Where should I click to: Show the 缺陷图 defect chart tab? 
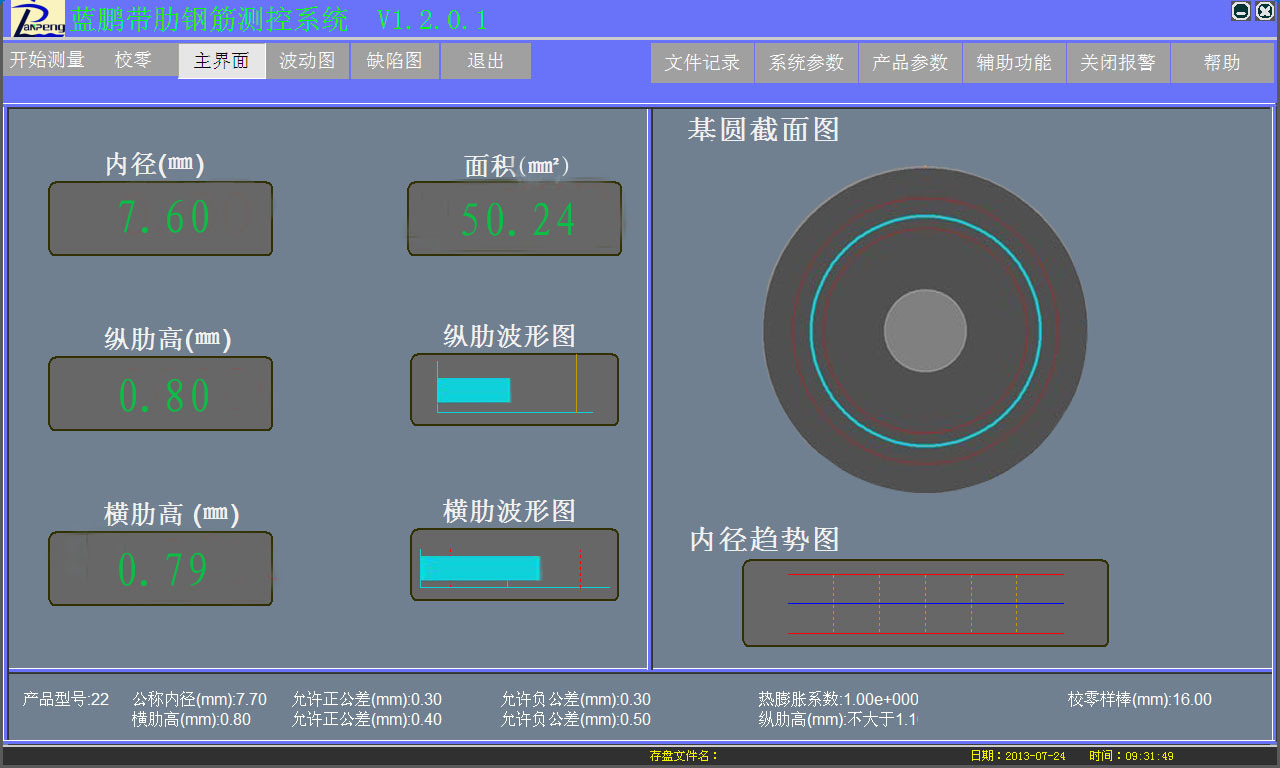click(394, 61)
